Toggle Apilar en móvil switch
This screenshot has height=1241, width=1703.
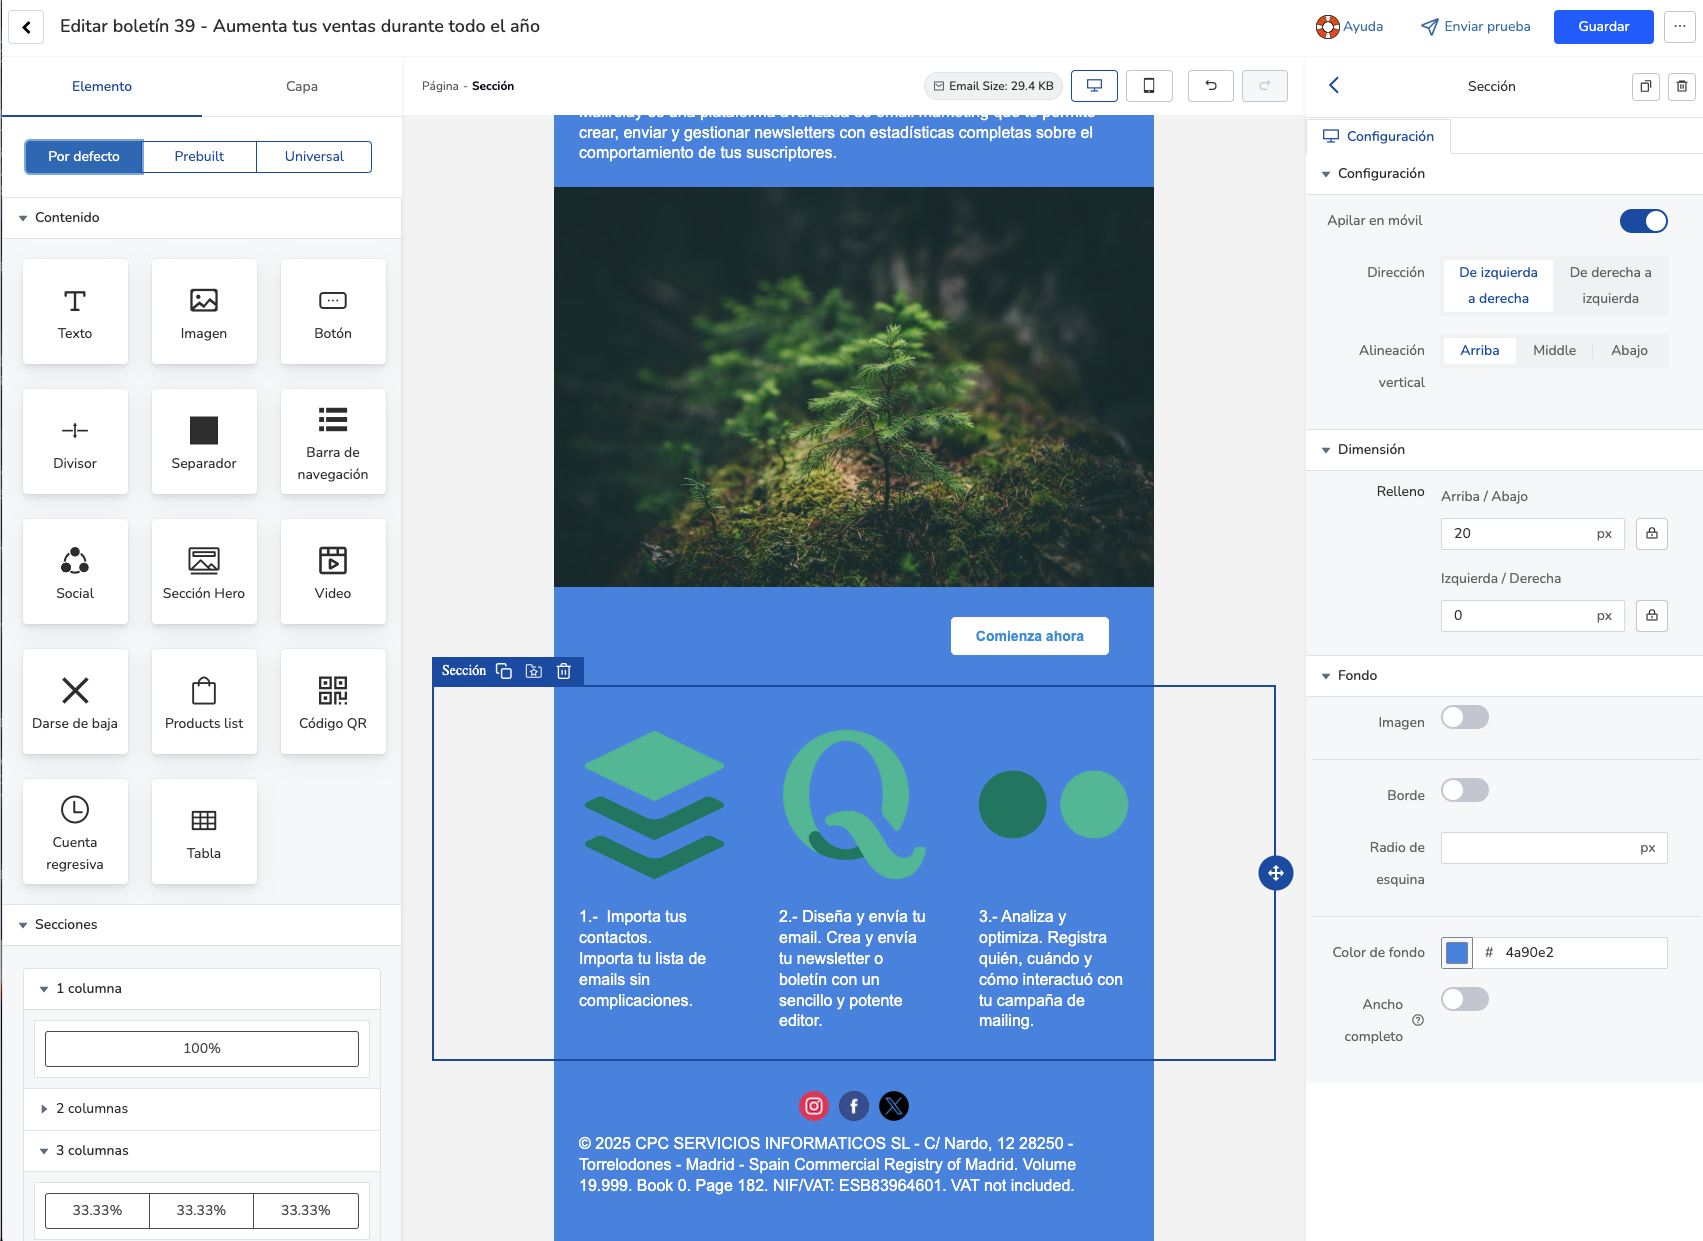point(1644,221)
